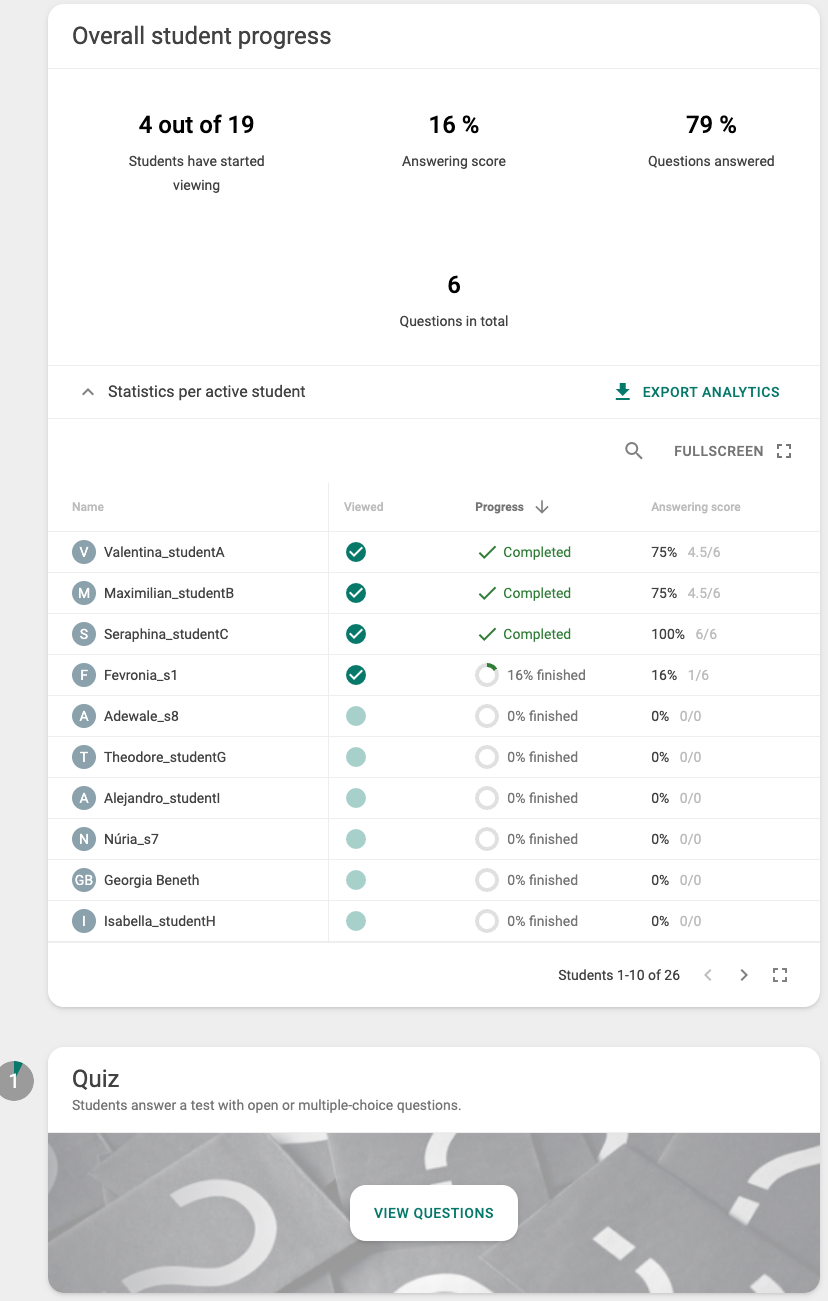Click Seraphina_studentC's viewed checkmark
This screenshot has width=828, height=1301.
click(355, 634)
